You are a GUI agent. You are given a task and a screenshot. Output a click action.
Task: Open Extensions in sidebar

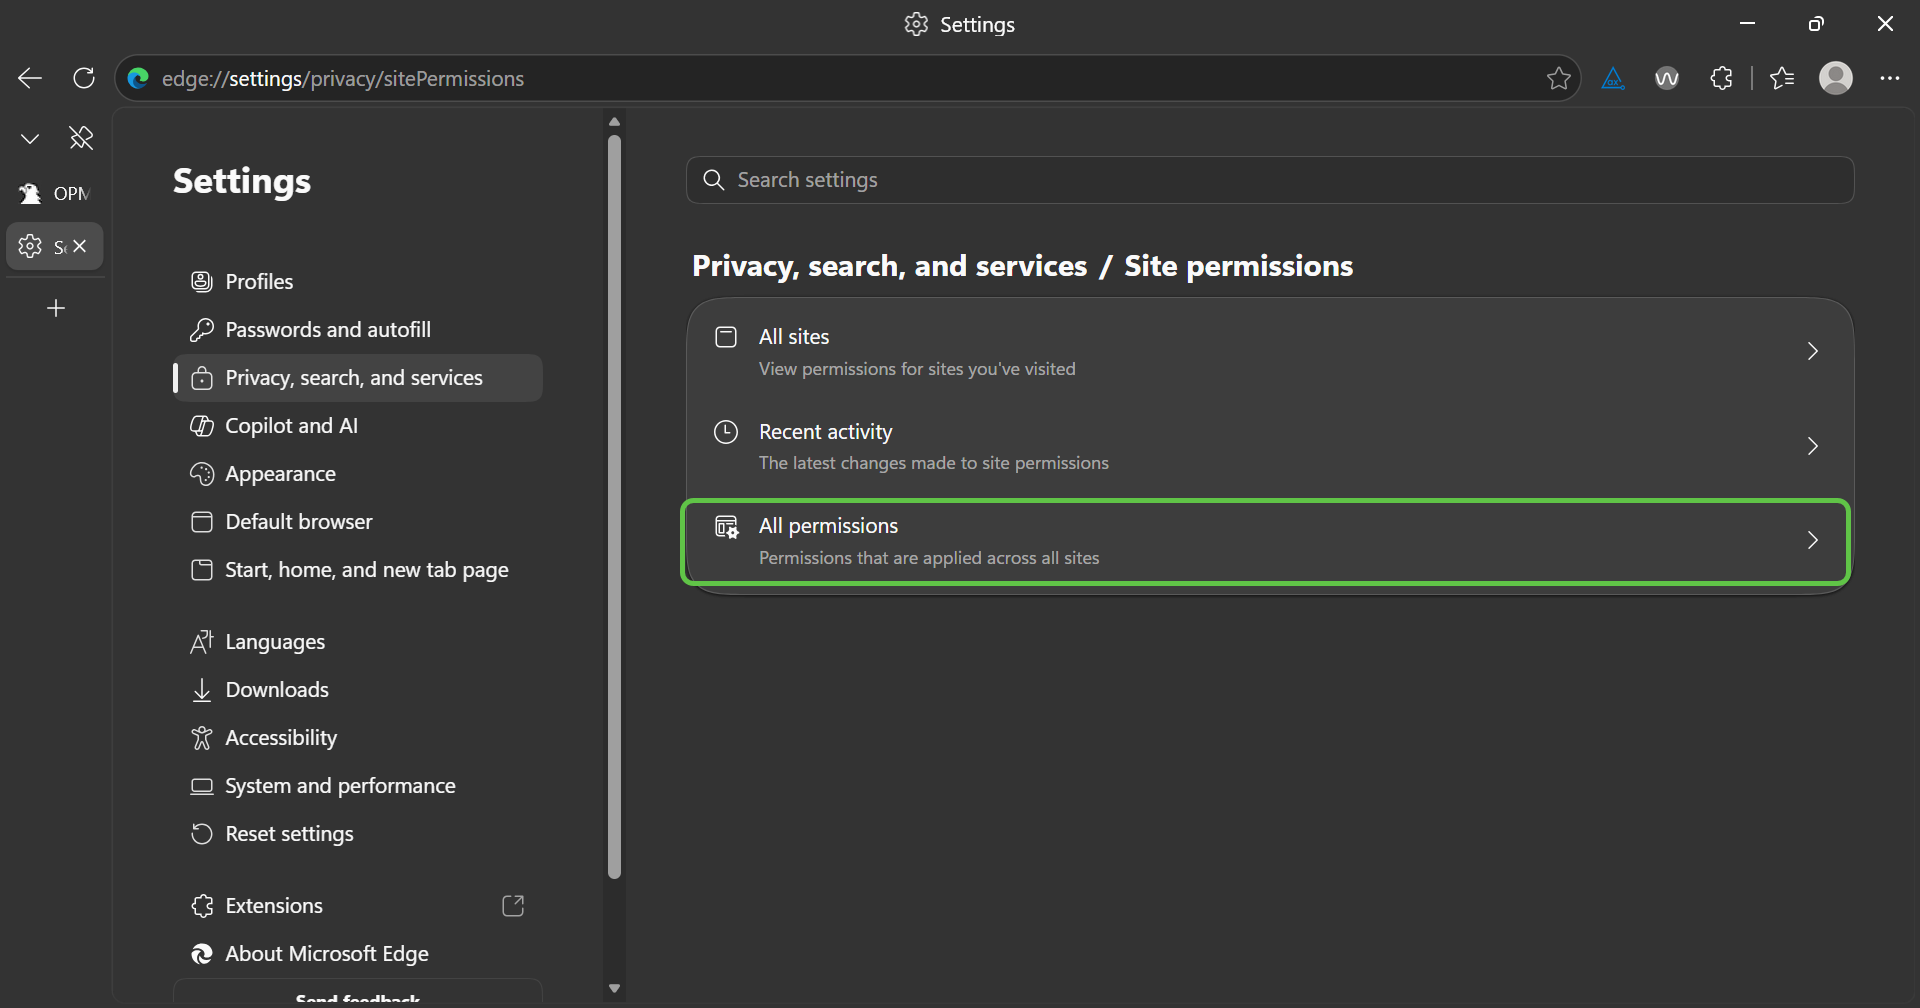(358, 906)
